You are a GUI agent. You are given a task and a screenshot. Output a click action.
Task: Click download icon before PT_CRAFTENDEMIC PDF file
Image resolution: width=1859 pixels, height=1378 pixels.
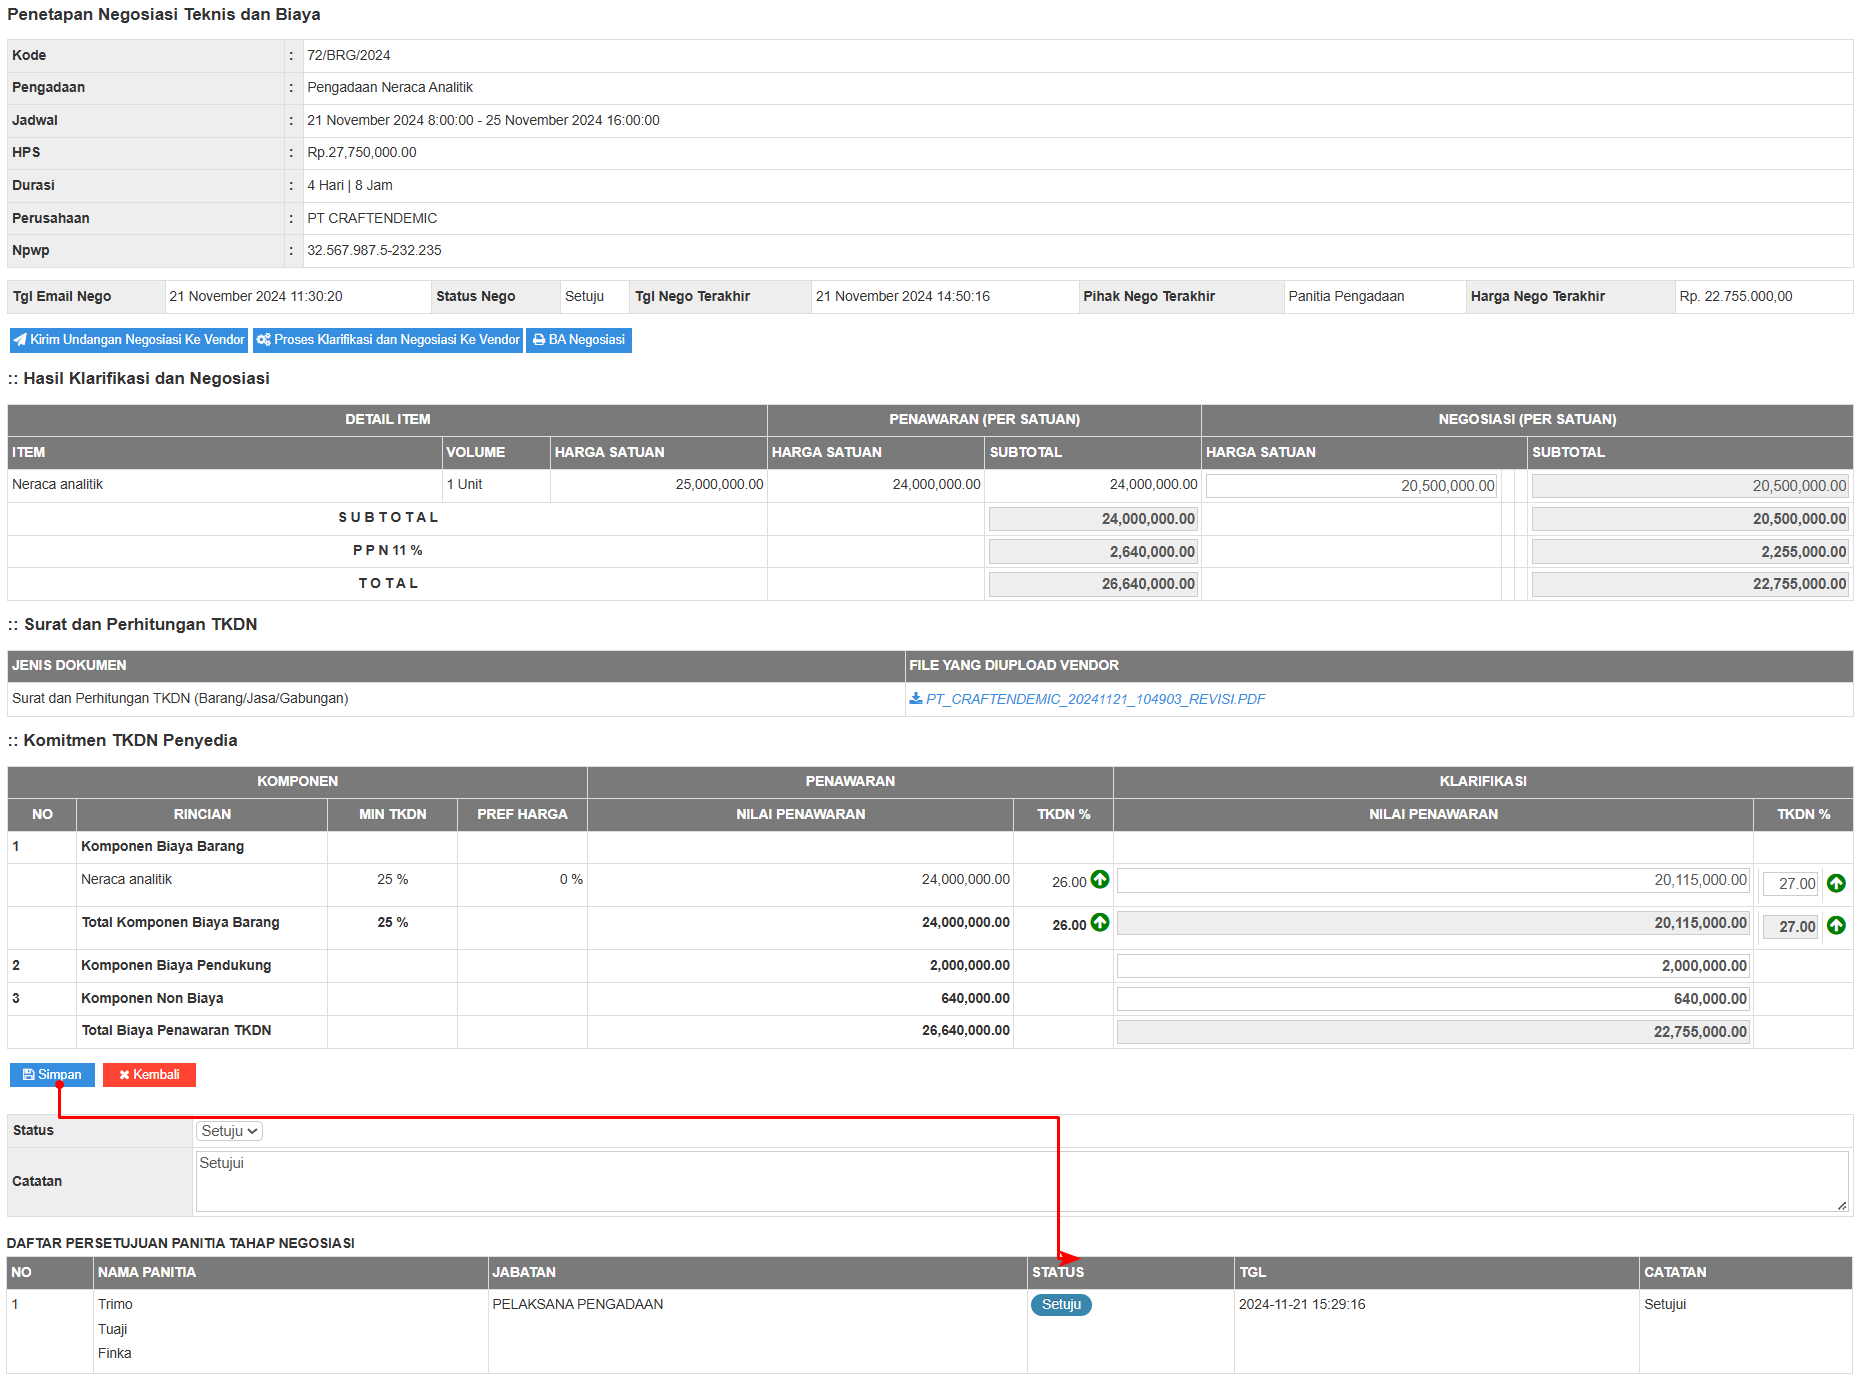(x=915, y=699)
